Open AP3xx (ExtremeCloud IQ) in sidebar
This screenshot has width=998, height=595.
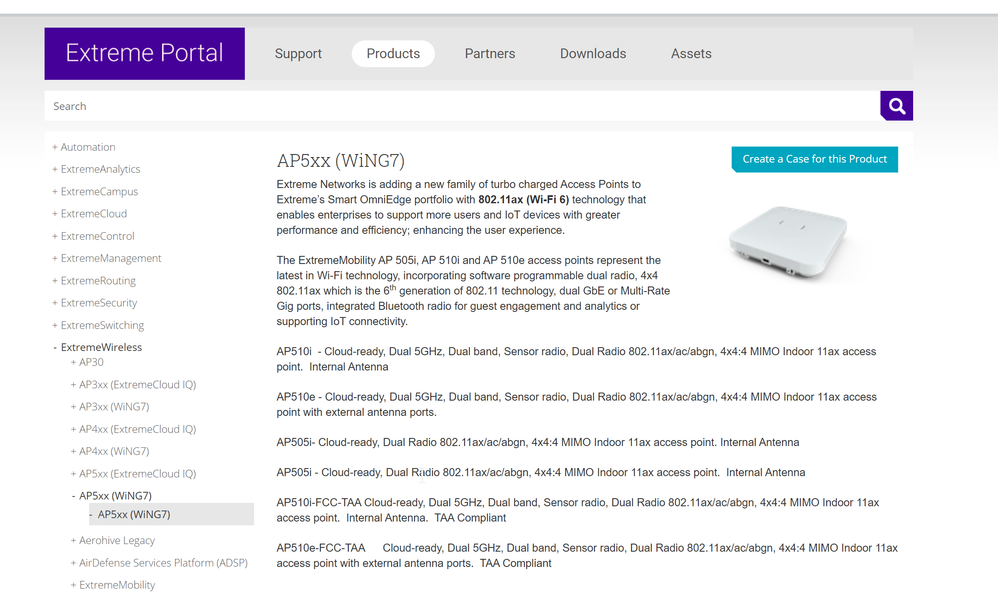[134, 384]
